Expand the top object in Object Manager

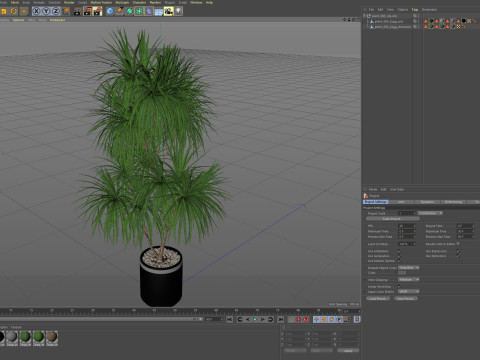365,16
